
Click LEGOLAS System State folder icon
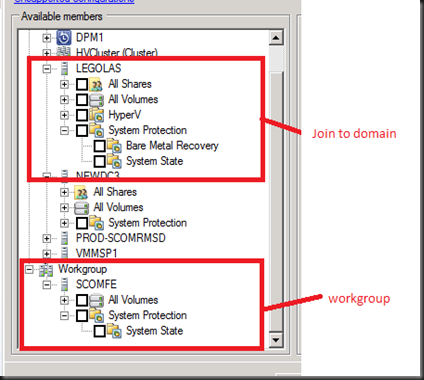pyautogui.click(x=114, y=161)
